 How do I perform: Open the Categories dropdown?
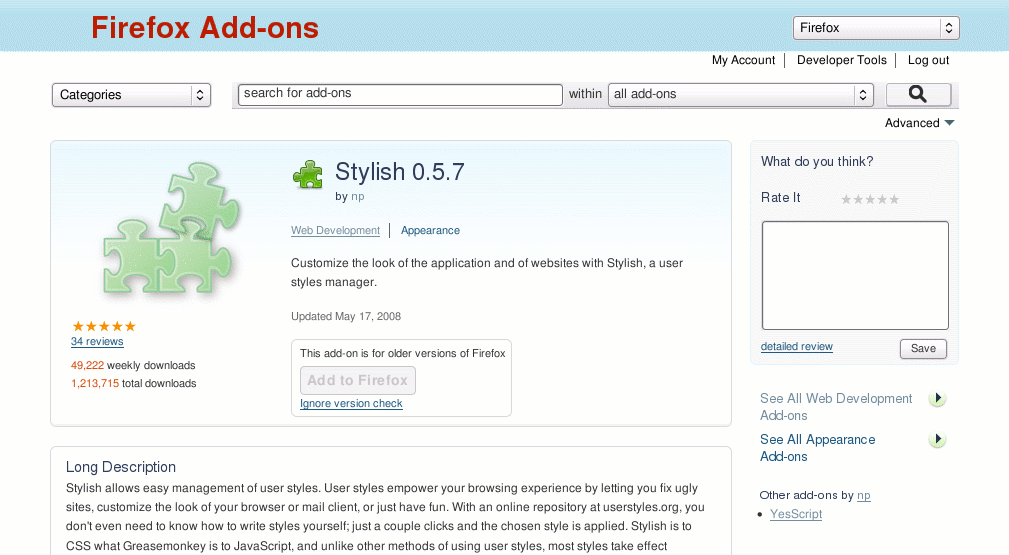point(131,95)
